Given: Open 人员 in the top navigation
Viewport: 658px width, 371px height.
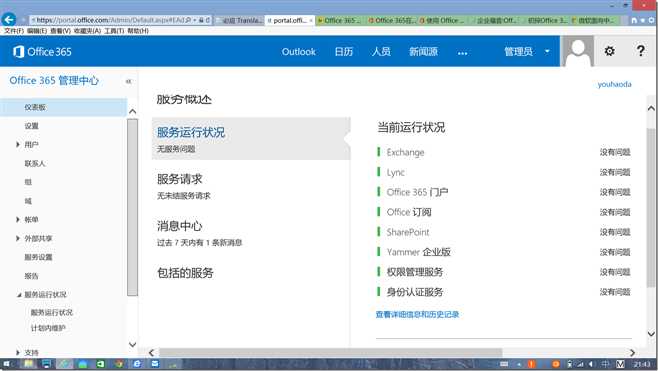Looking at the screenshot, I should point(381,52).
